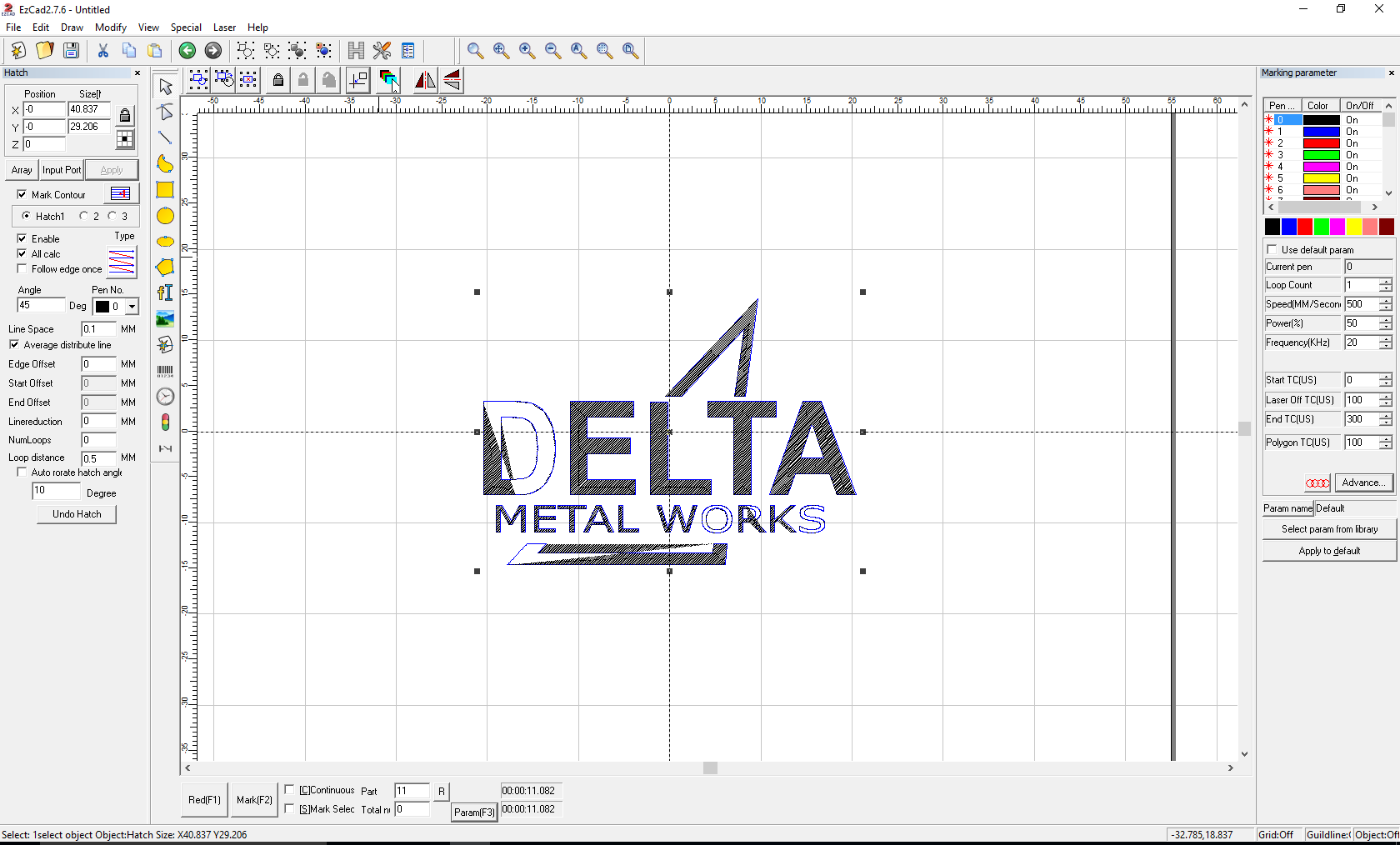The image size is (1400, 845).
Task: Click the zoom out magnifier icon
Action: [553, 50]
